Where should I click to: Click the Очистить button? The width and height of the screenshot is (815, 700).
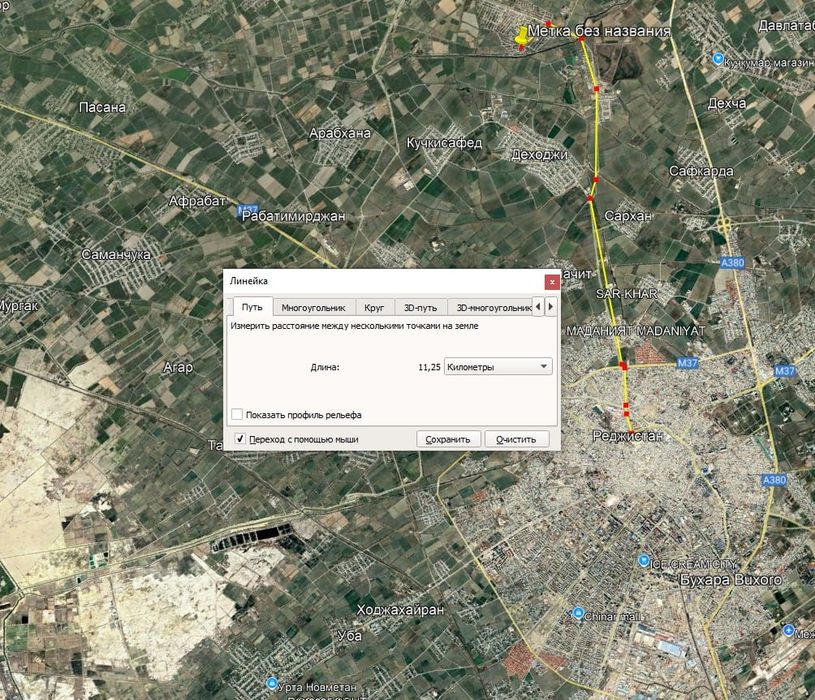(x=516, y=439)
